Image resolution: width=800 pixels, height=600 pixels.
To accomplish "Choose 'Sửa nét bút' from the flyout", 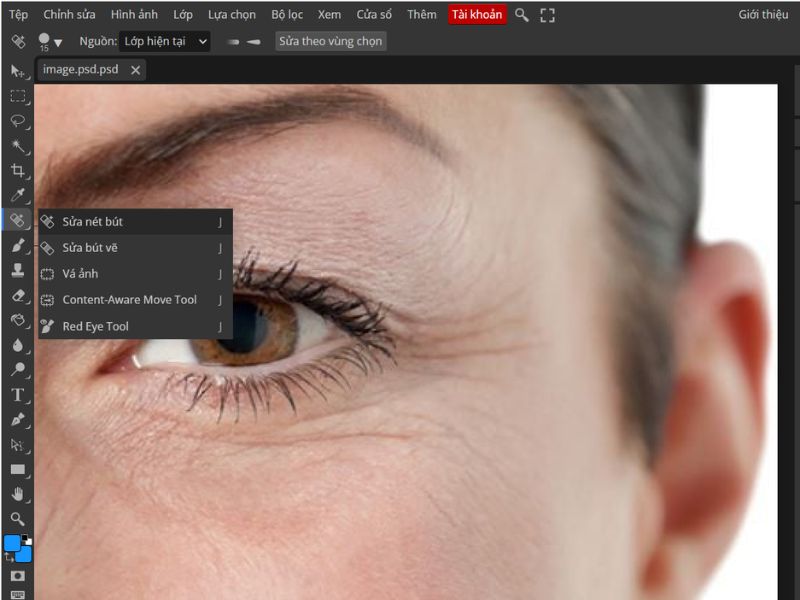I will [136, 221].
